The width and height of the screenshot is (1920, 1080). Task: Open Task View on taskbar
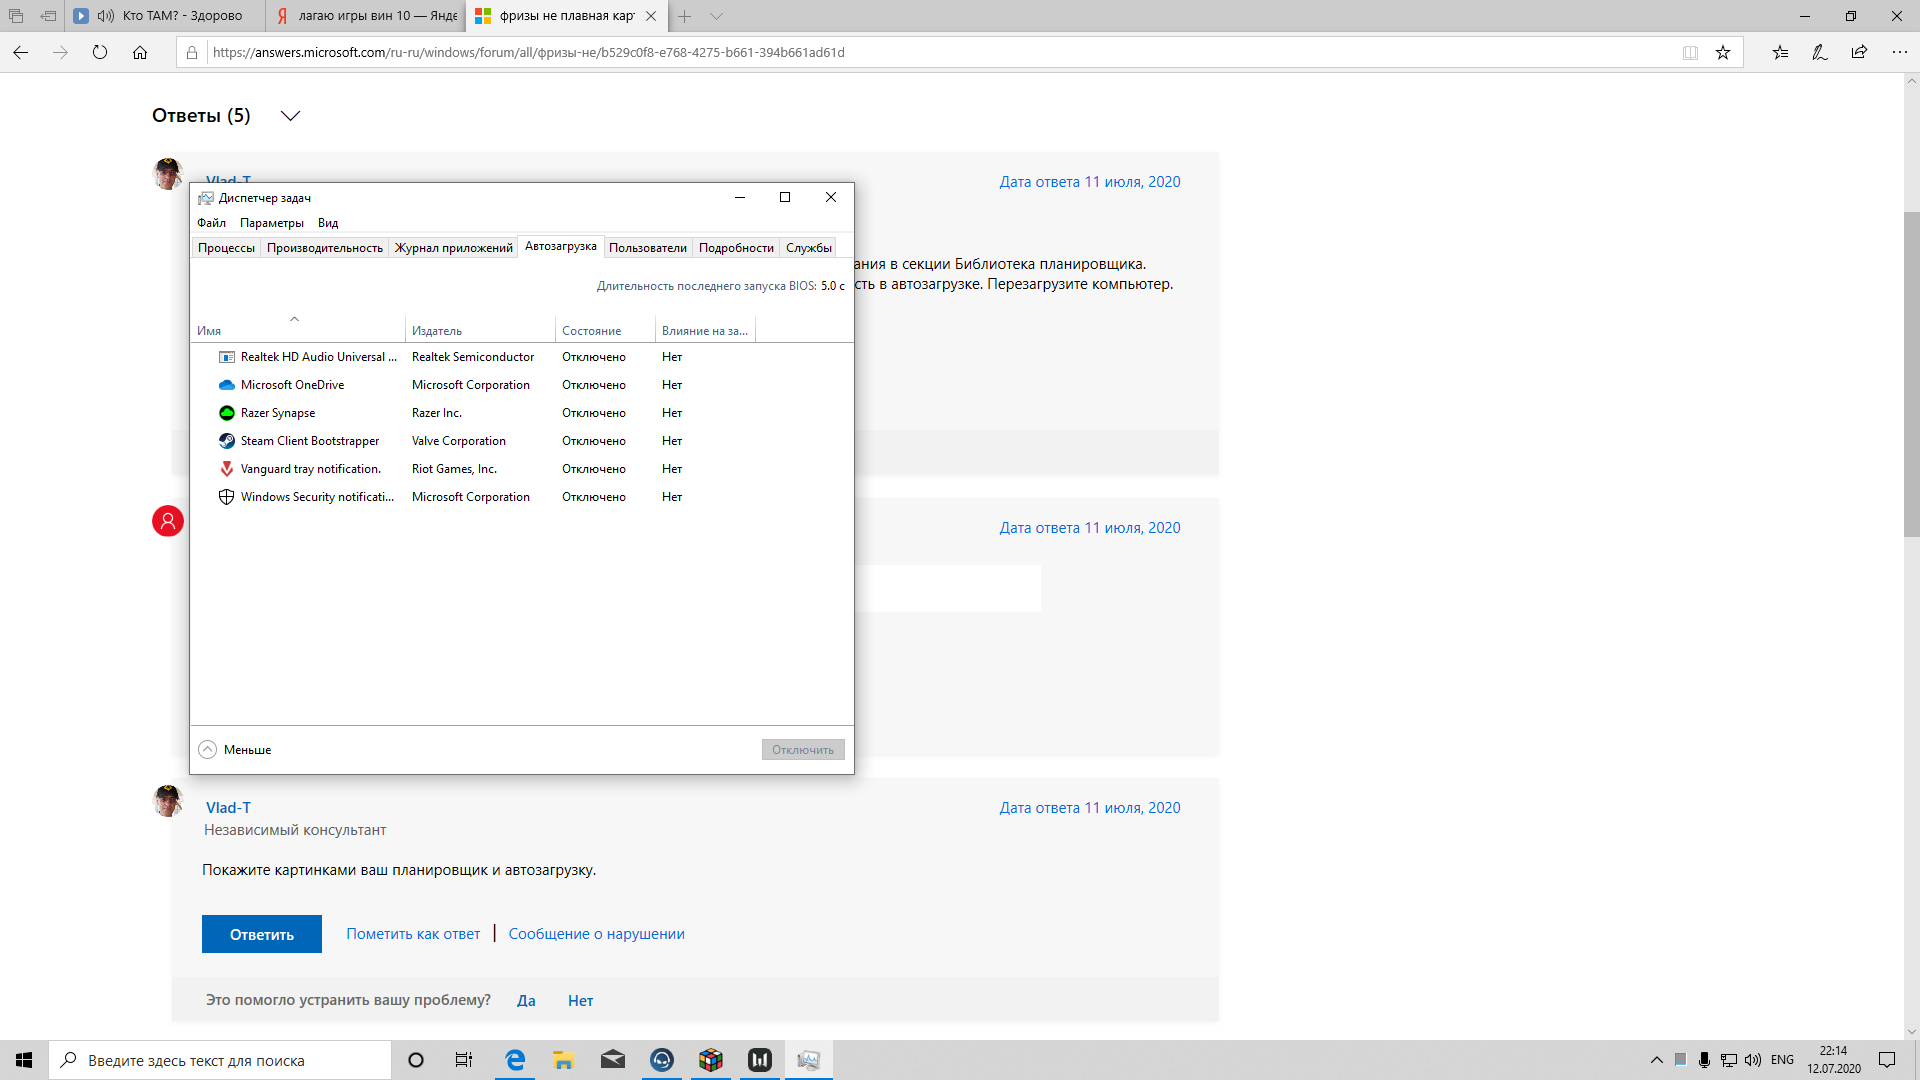point(464,1060)
